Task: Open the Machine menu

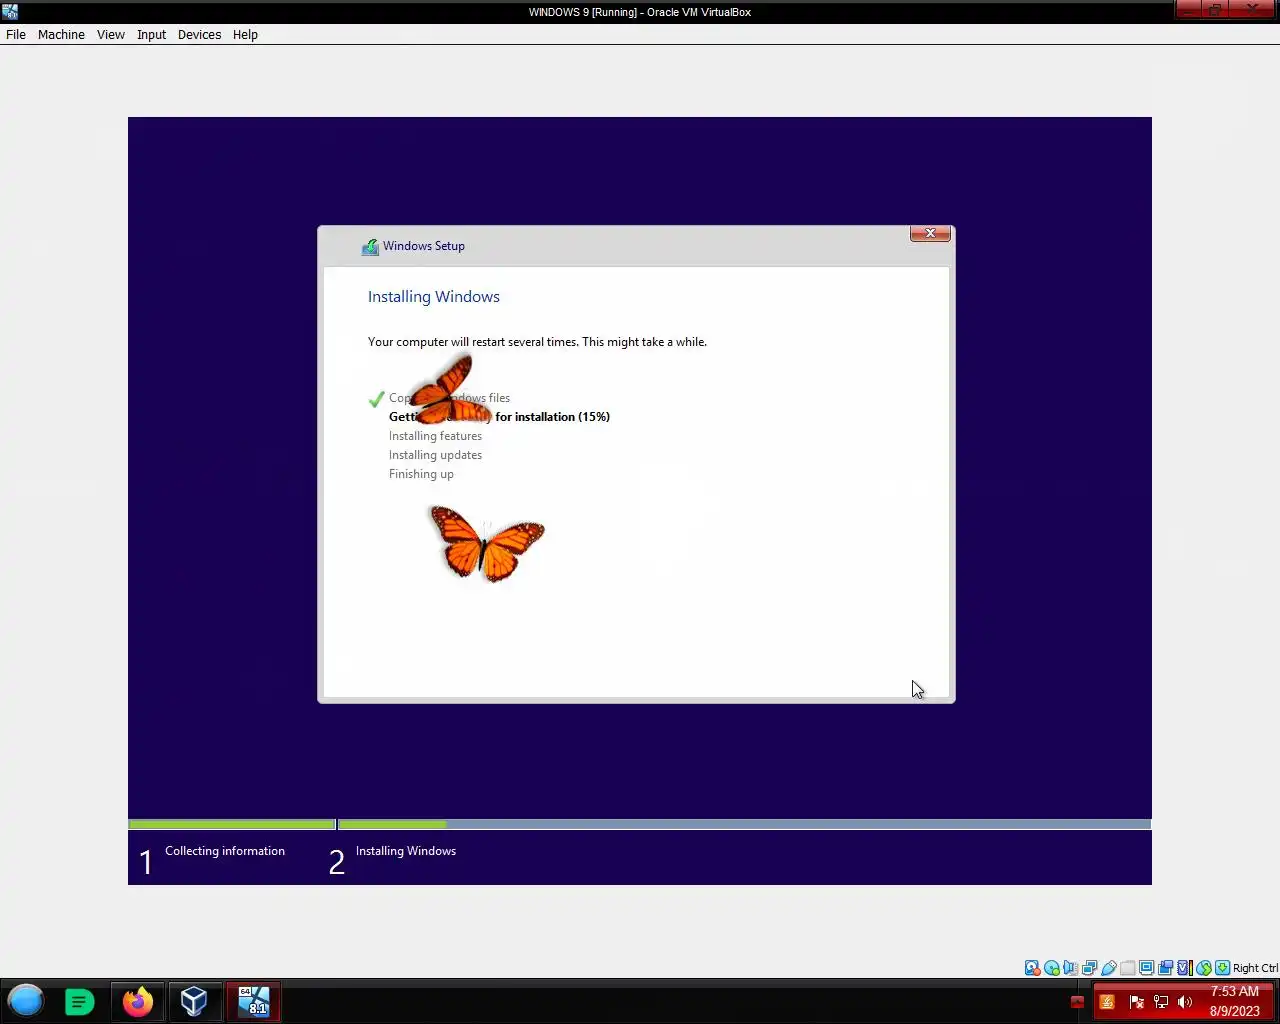Action: tap(61, 34)
